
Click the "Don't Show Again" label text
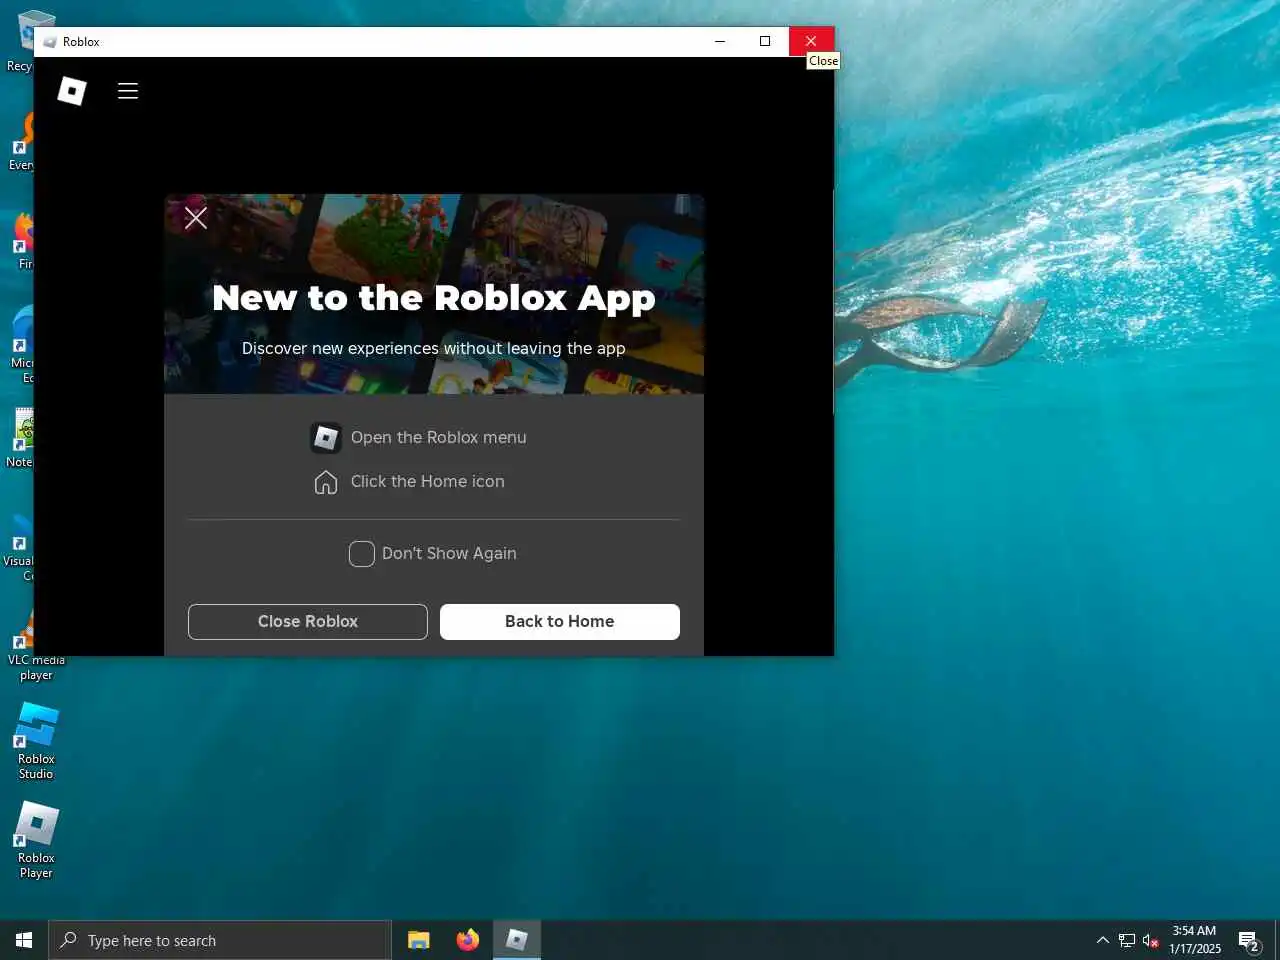click(x=449, y=553)
